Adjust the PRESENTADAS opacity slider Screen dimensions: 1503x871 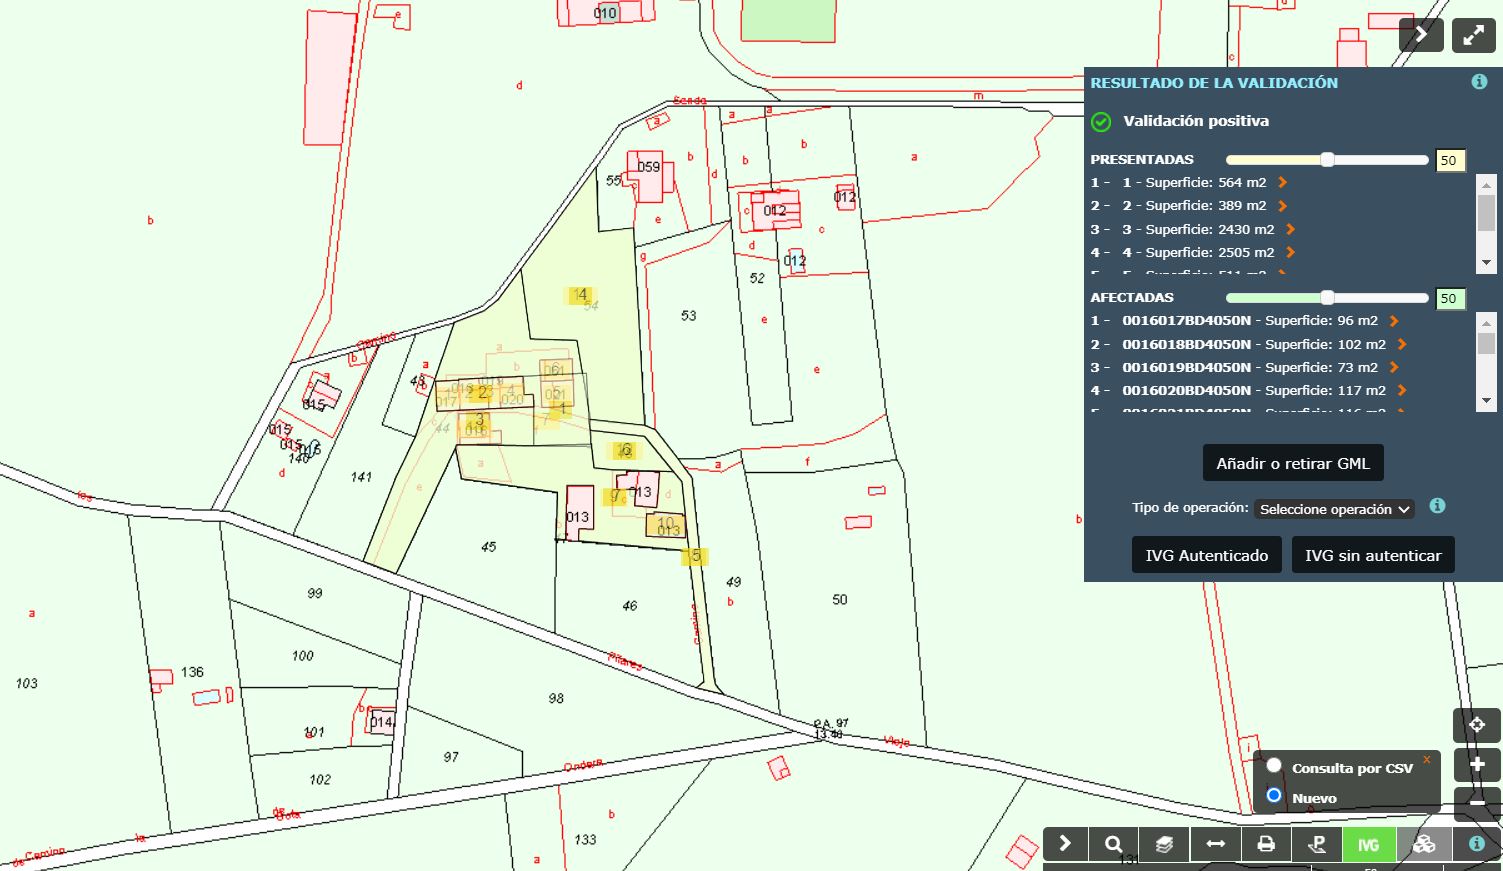tap(1327, 160)
